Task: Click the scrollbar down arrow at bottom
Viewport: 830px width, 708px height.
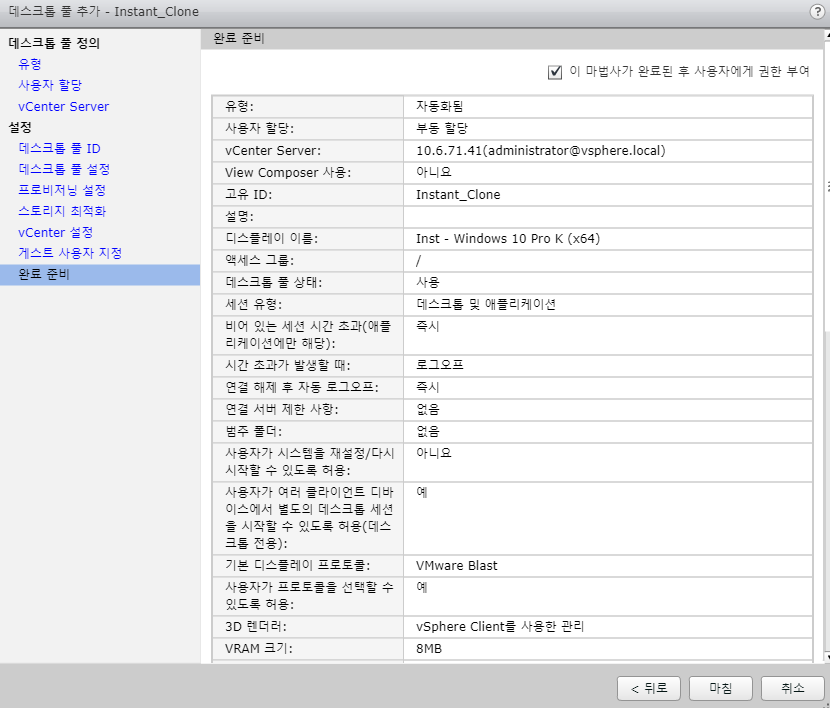Action: point(827,657)
